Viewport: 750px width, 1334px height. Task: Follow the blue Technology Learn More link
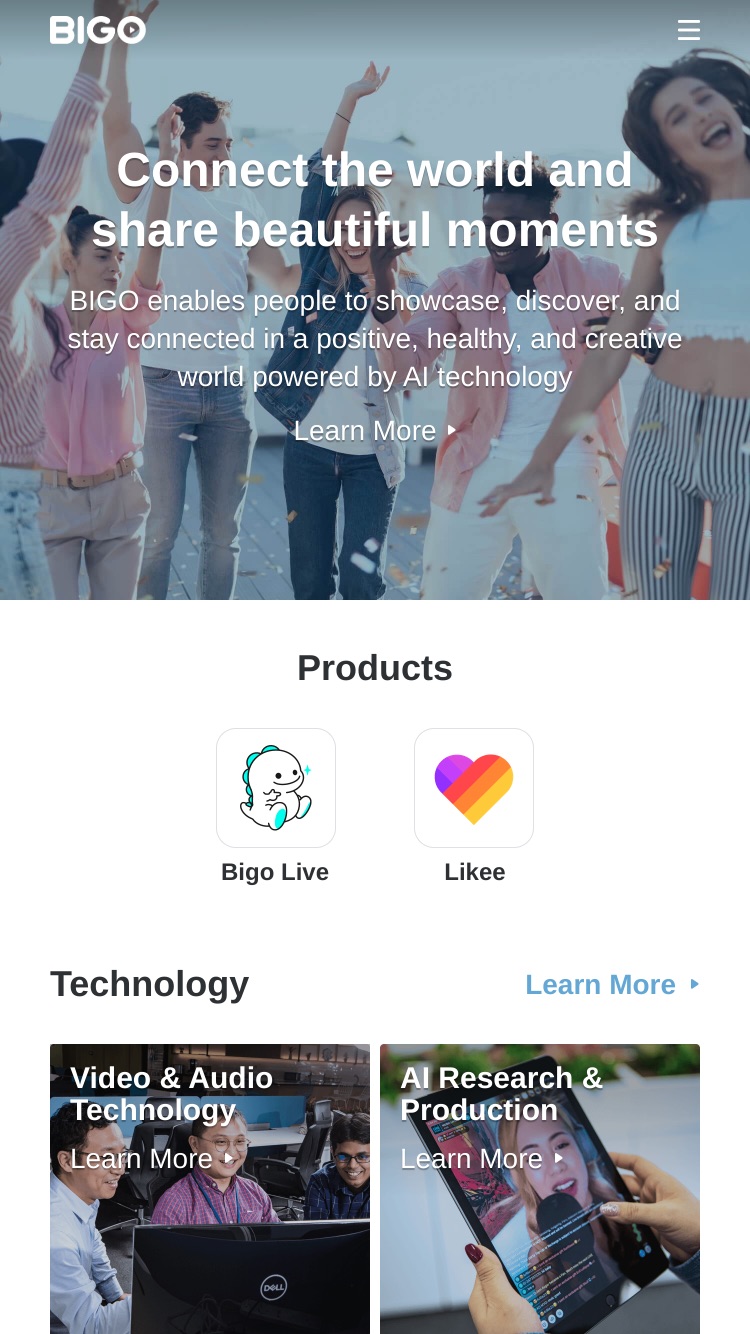tap(601, 984)
